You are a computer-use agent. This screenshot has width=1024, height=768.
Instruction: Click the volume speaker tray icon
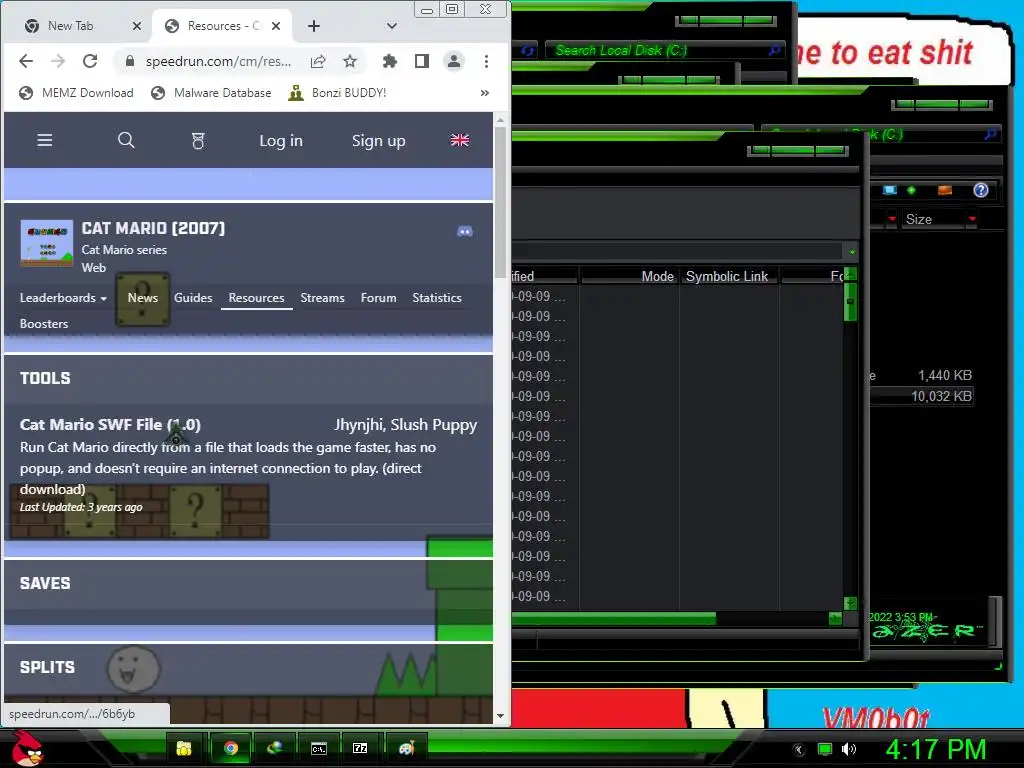[848, 749]
